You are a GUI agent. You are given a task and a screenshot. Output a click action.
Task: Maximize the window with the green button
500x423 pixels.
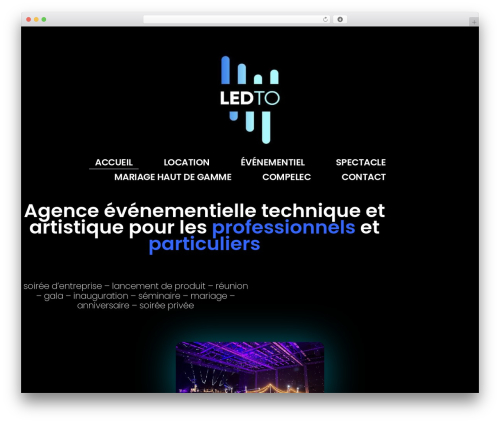[x=44, y=19]
